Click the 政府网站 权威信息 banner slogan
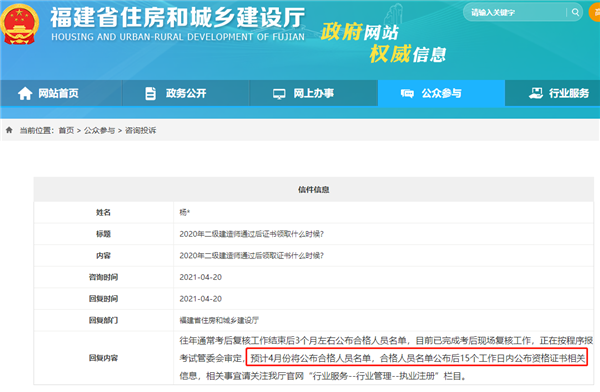The image size is (600, 392). [x=383, y=42]
